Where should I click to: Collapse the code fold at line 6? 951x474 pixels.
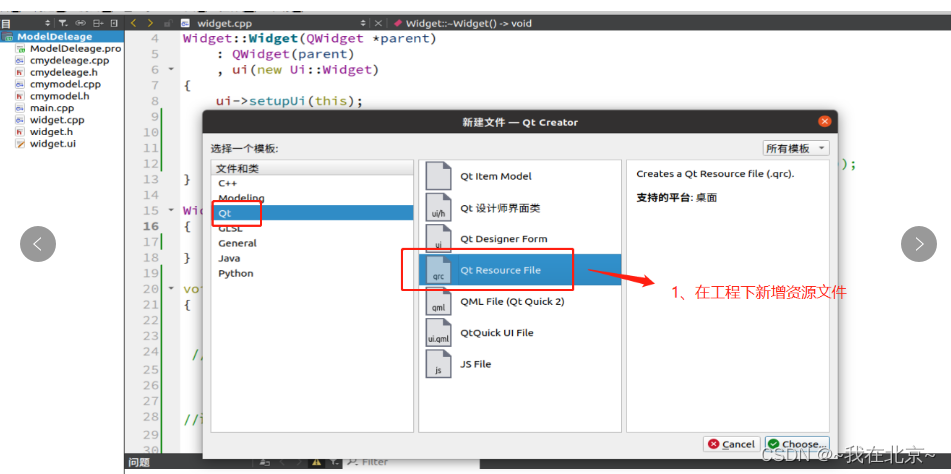(x=170, y=69)
